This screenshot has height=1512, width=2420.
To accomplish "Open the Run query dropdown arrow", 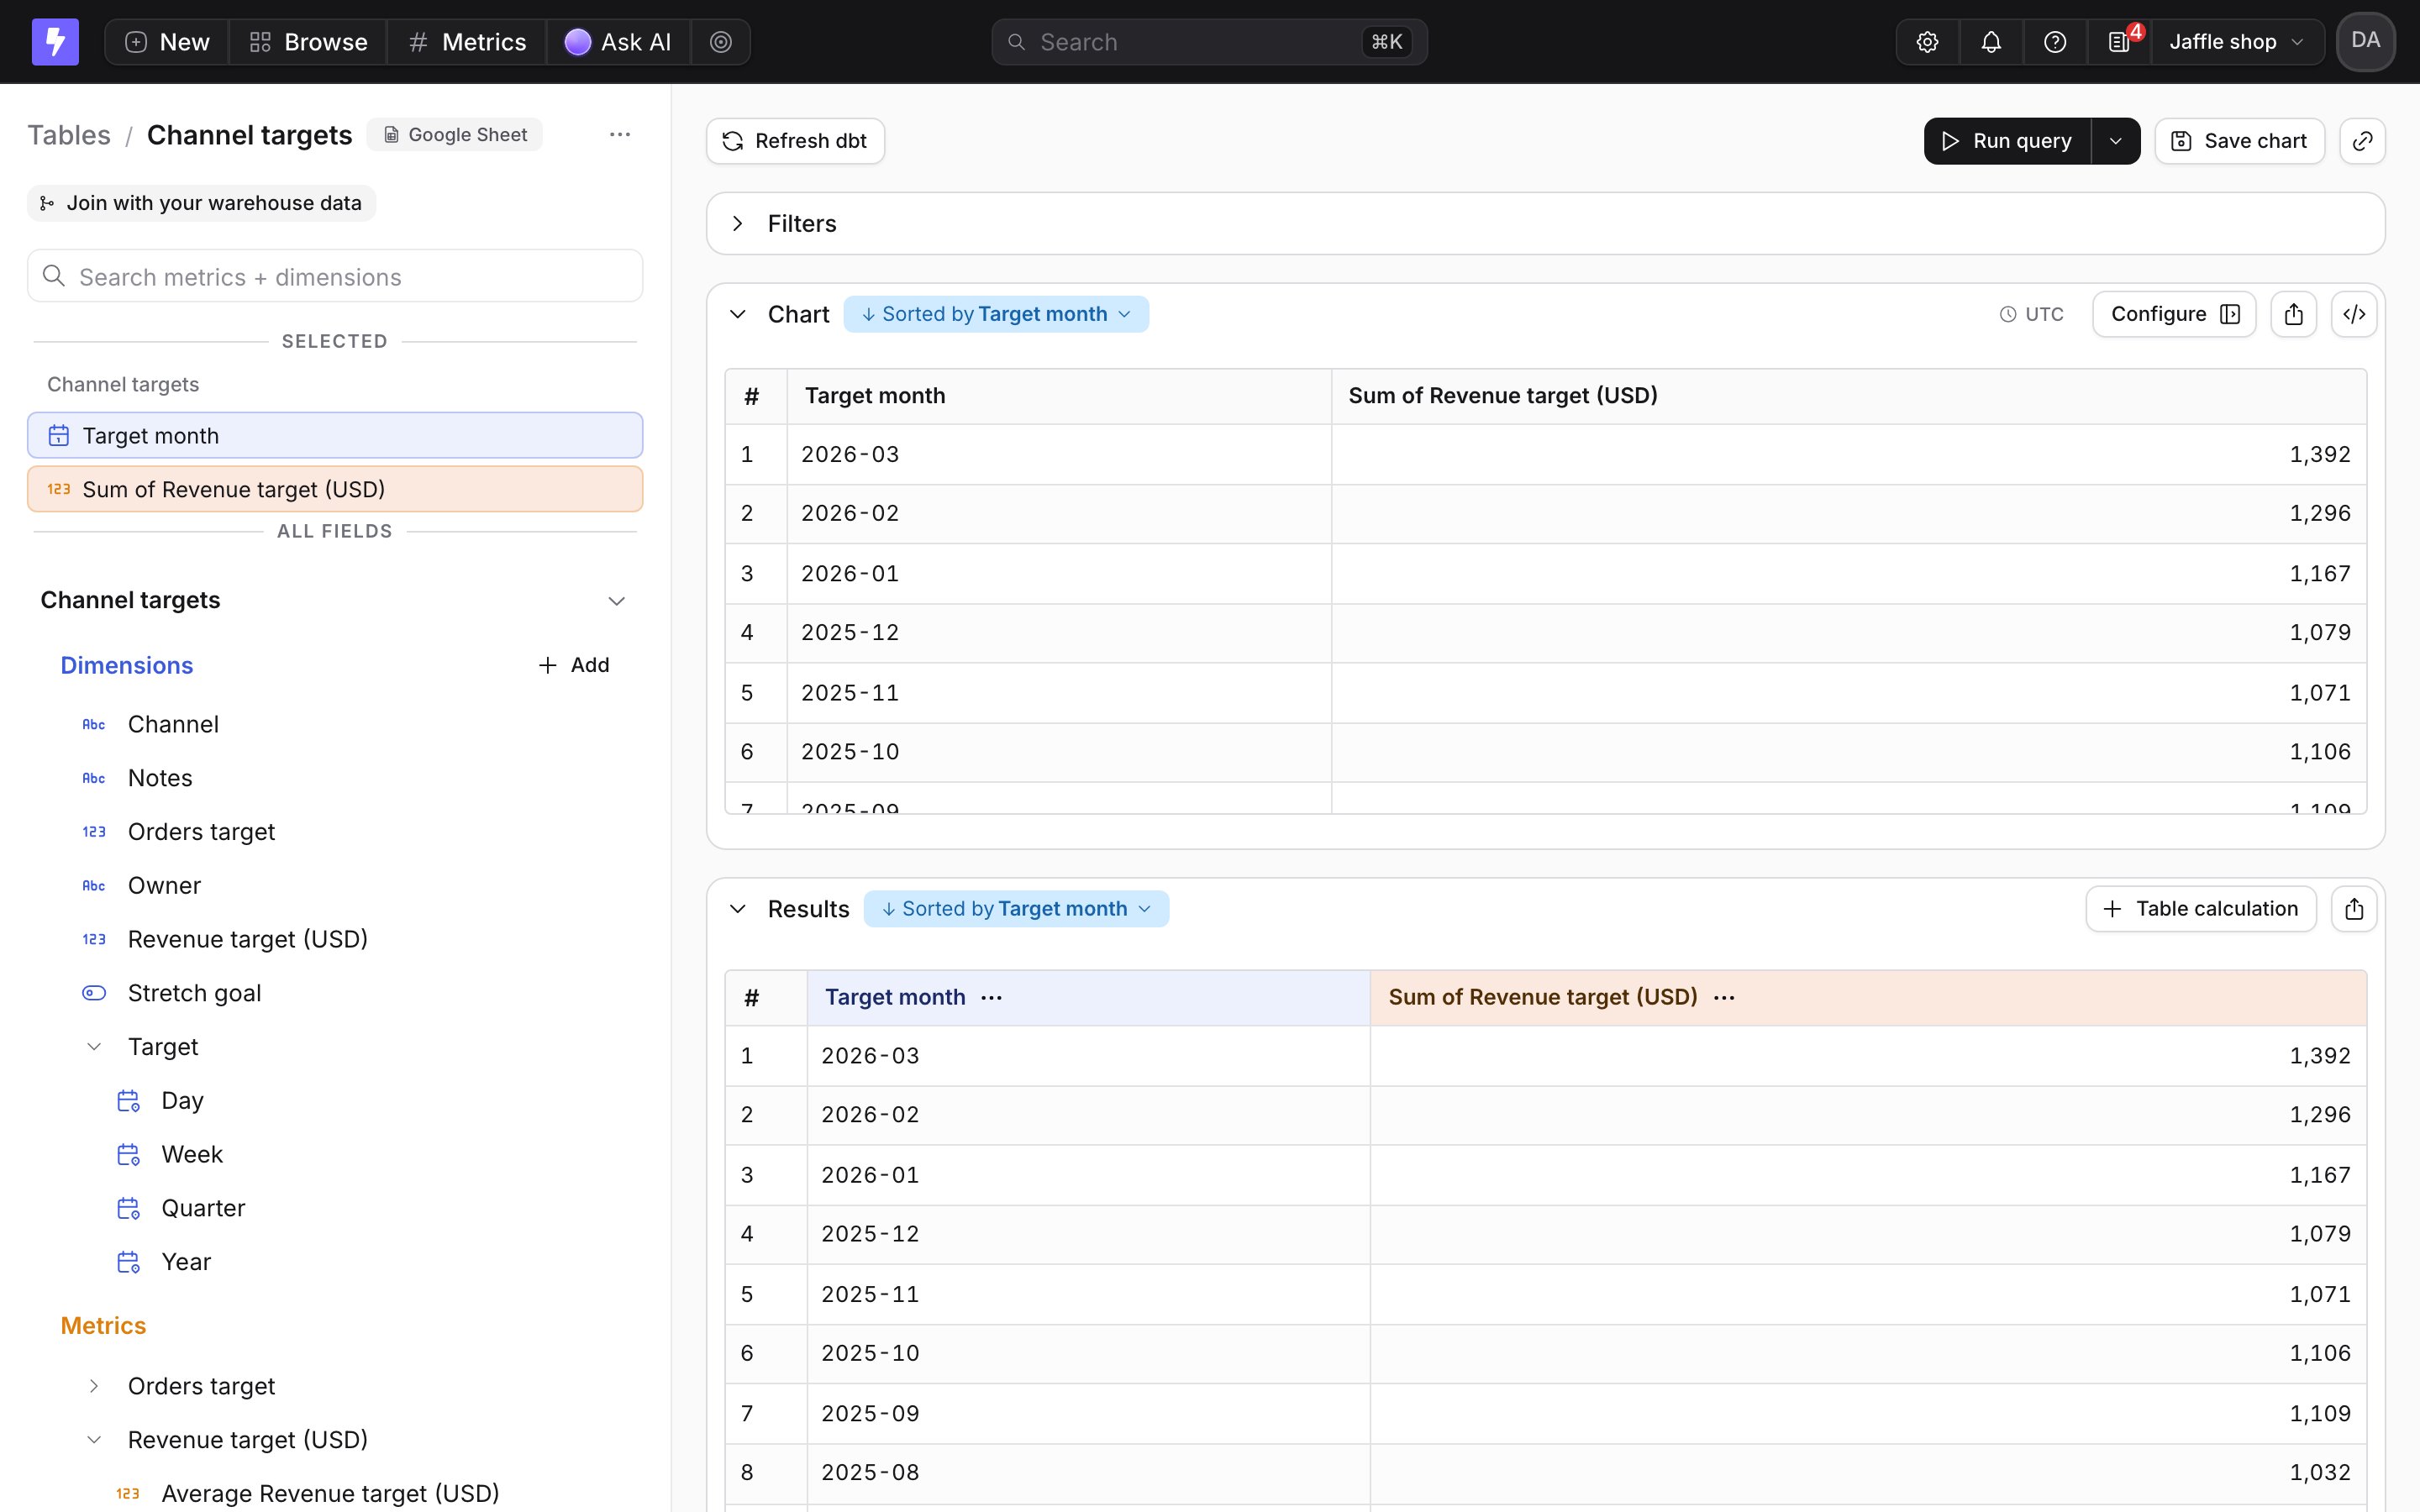I will click(x=2115, y=141).
